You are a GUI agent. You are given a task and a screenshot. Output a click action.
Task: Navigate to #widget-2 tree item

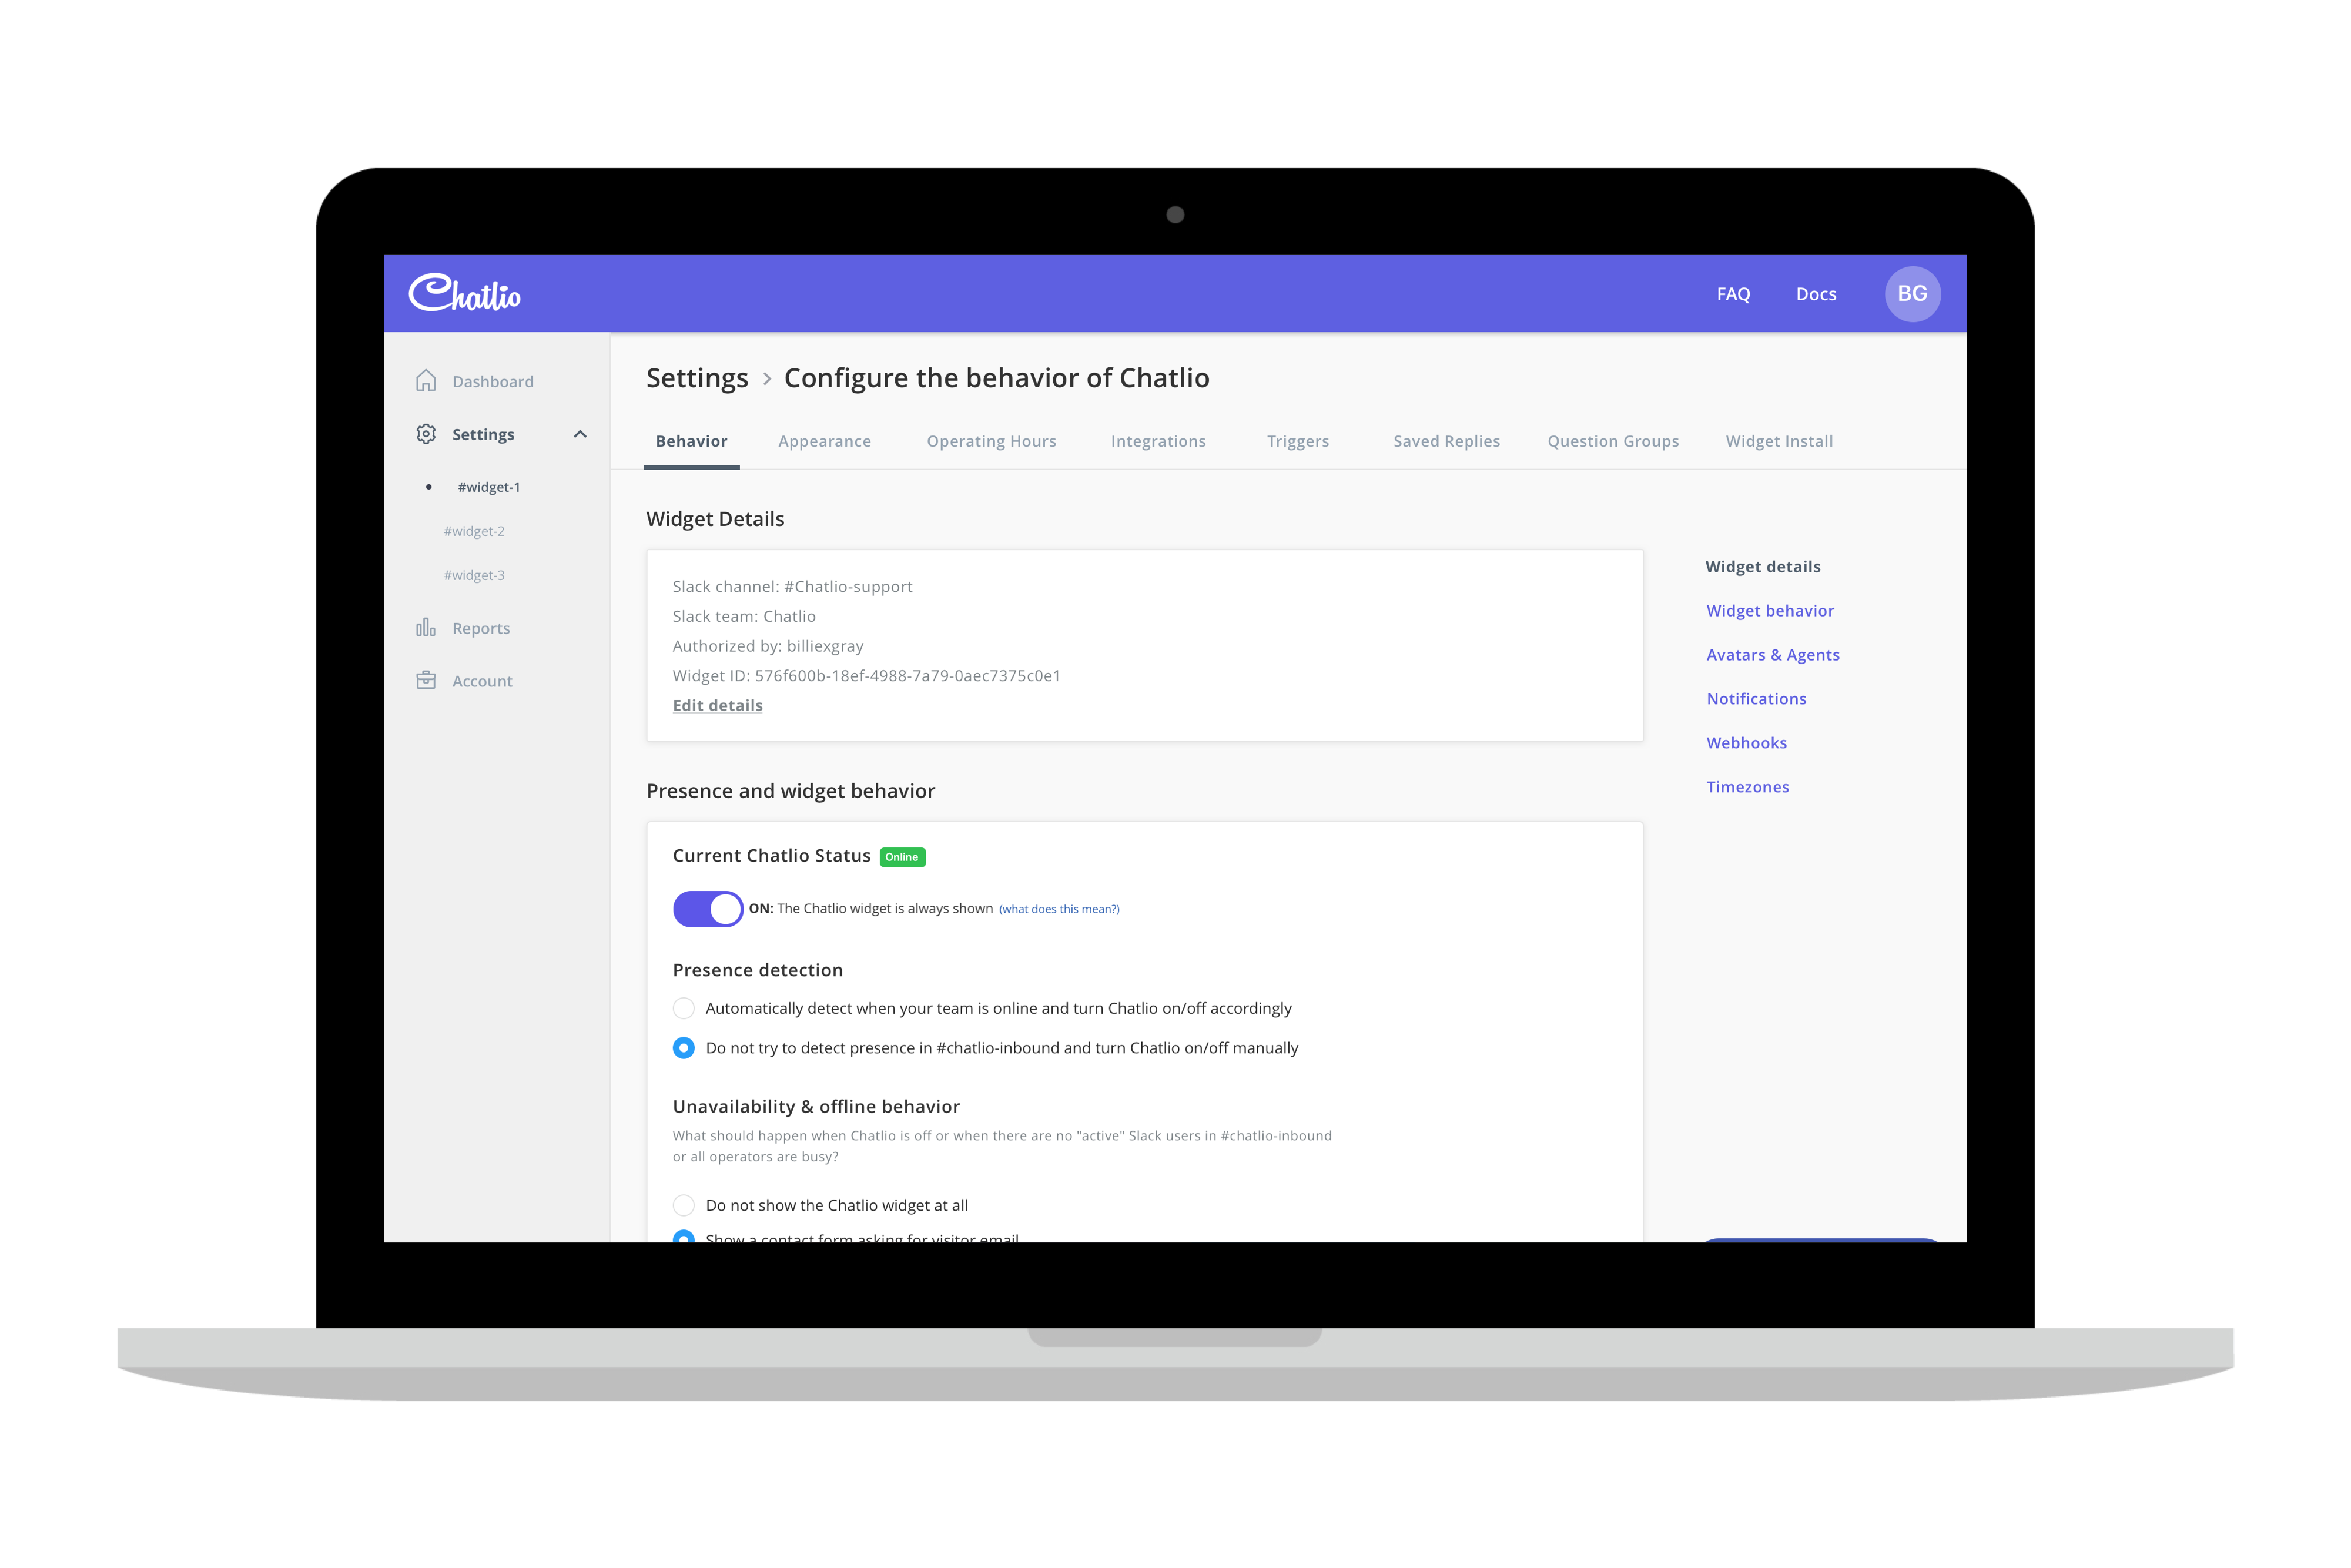[x=477, y=530]
